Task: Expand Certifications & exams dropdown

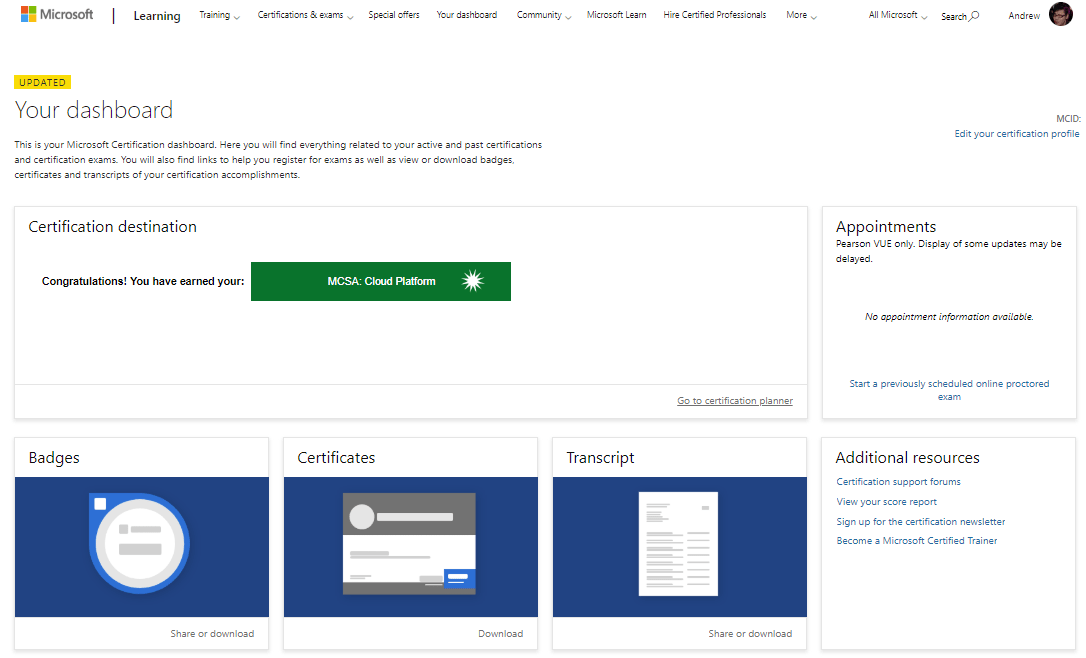Action: coord(305,16)
